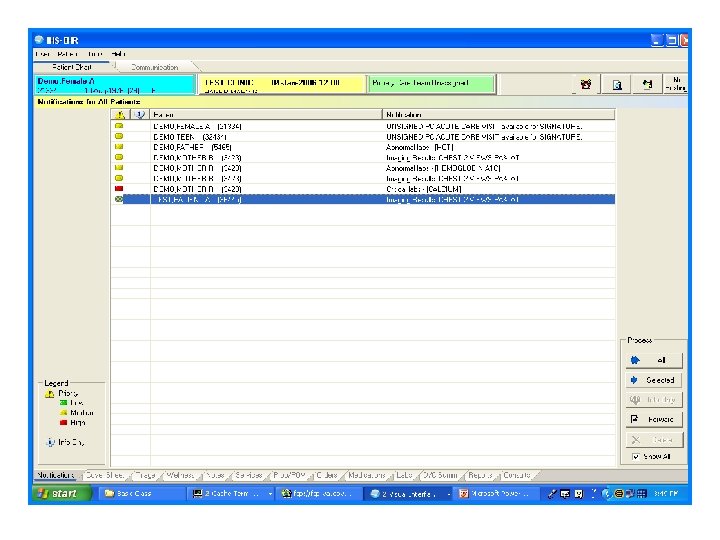720x540 pixels.
Task: Sort by the Patient column header
Action: pyautogui.click(x=266, y=114)
